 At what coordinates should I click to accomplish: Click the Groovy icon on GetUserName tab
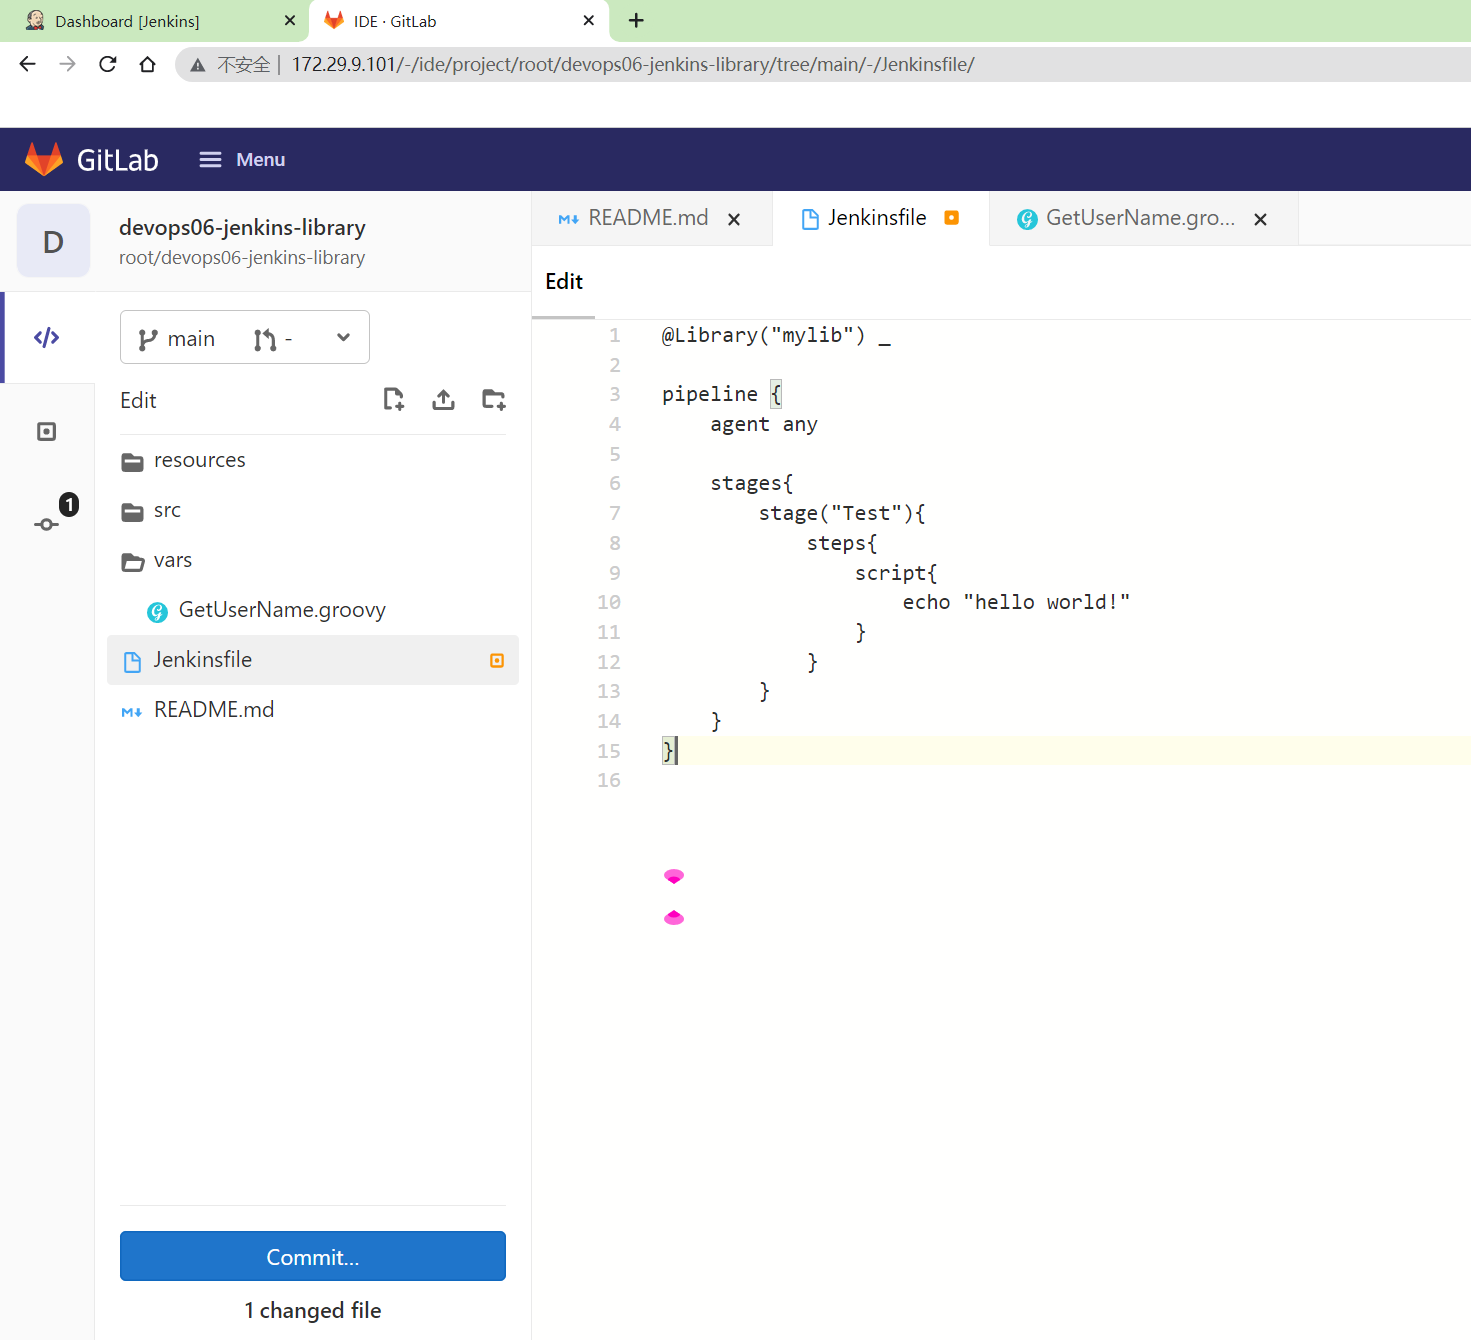1027,219
